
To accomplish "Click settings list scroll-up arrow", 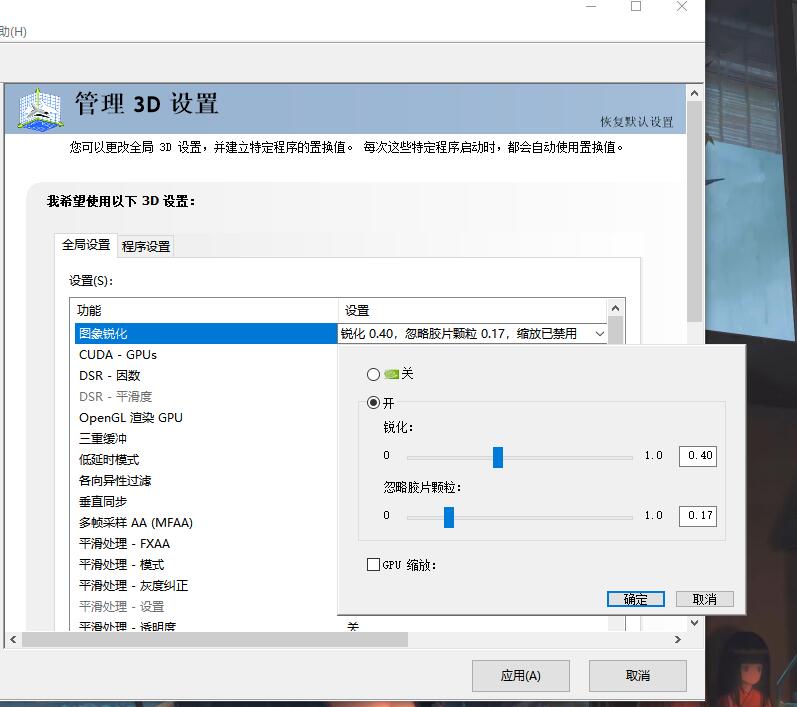I will coord(616,308).
